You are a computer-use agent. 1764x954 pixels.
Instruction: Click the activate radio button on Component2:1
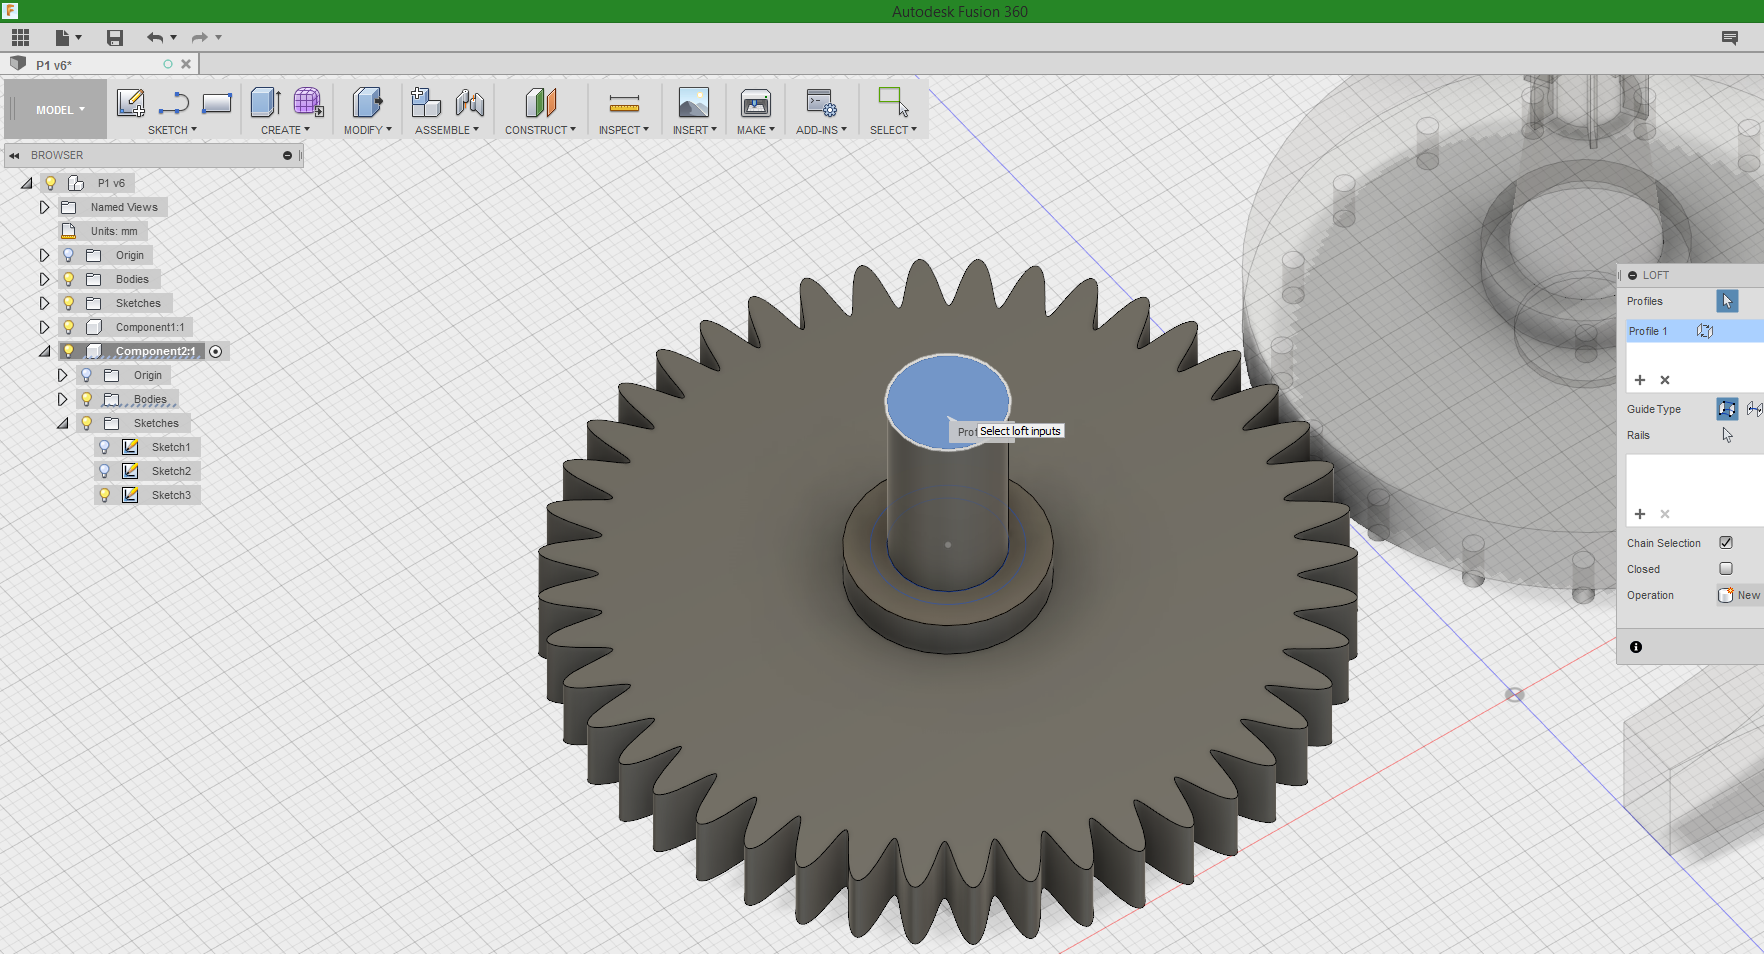[215, 351]
